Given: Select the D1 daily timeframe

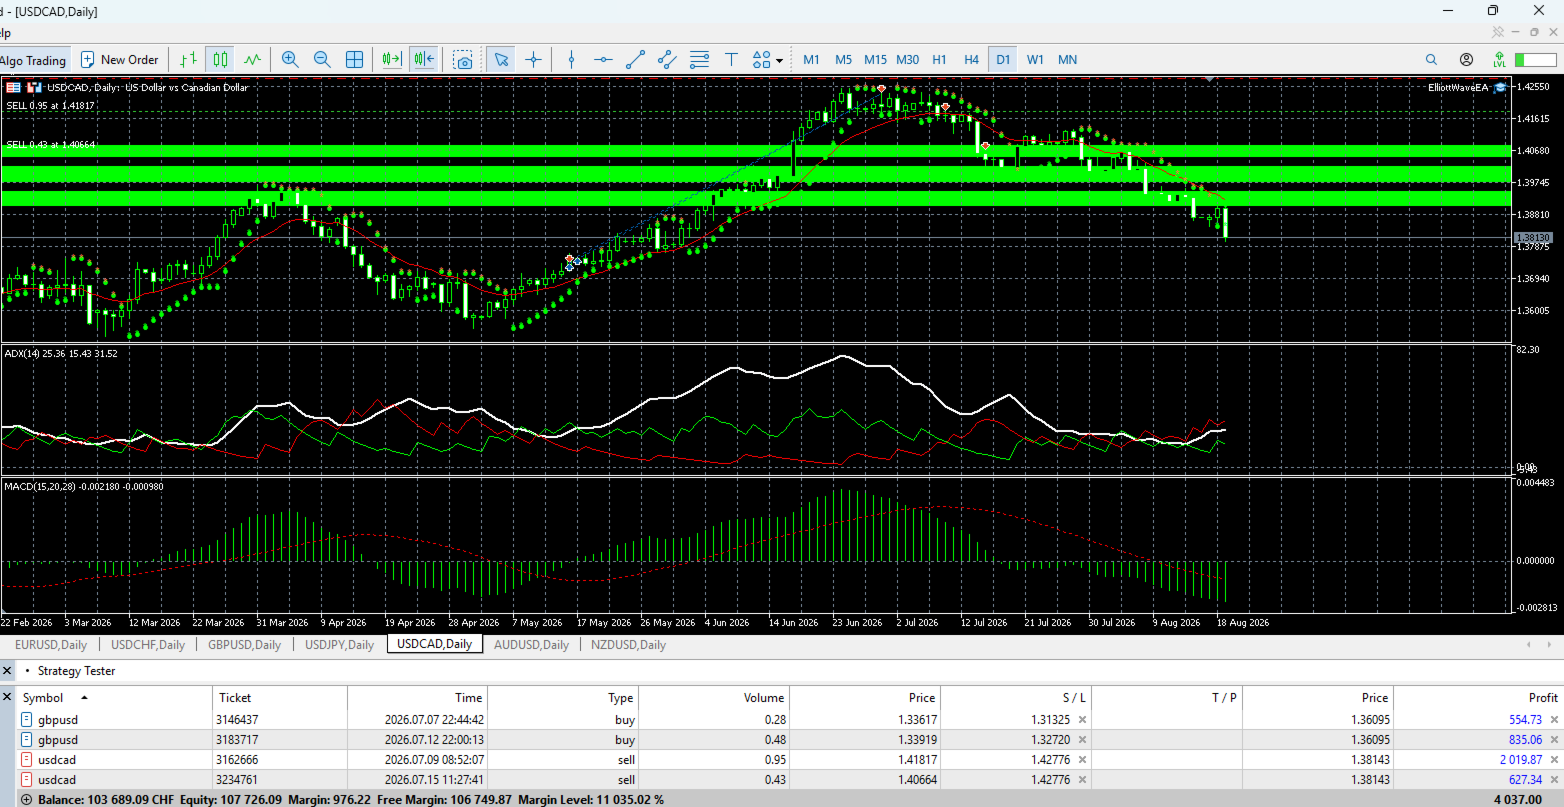Looking at the screenshot, I should coord(1003,60).
